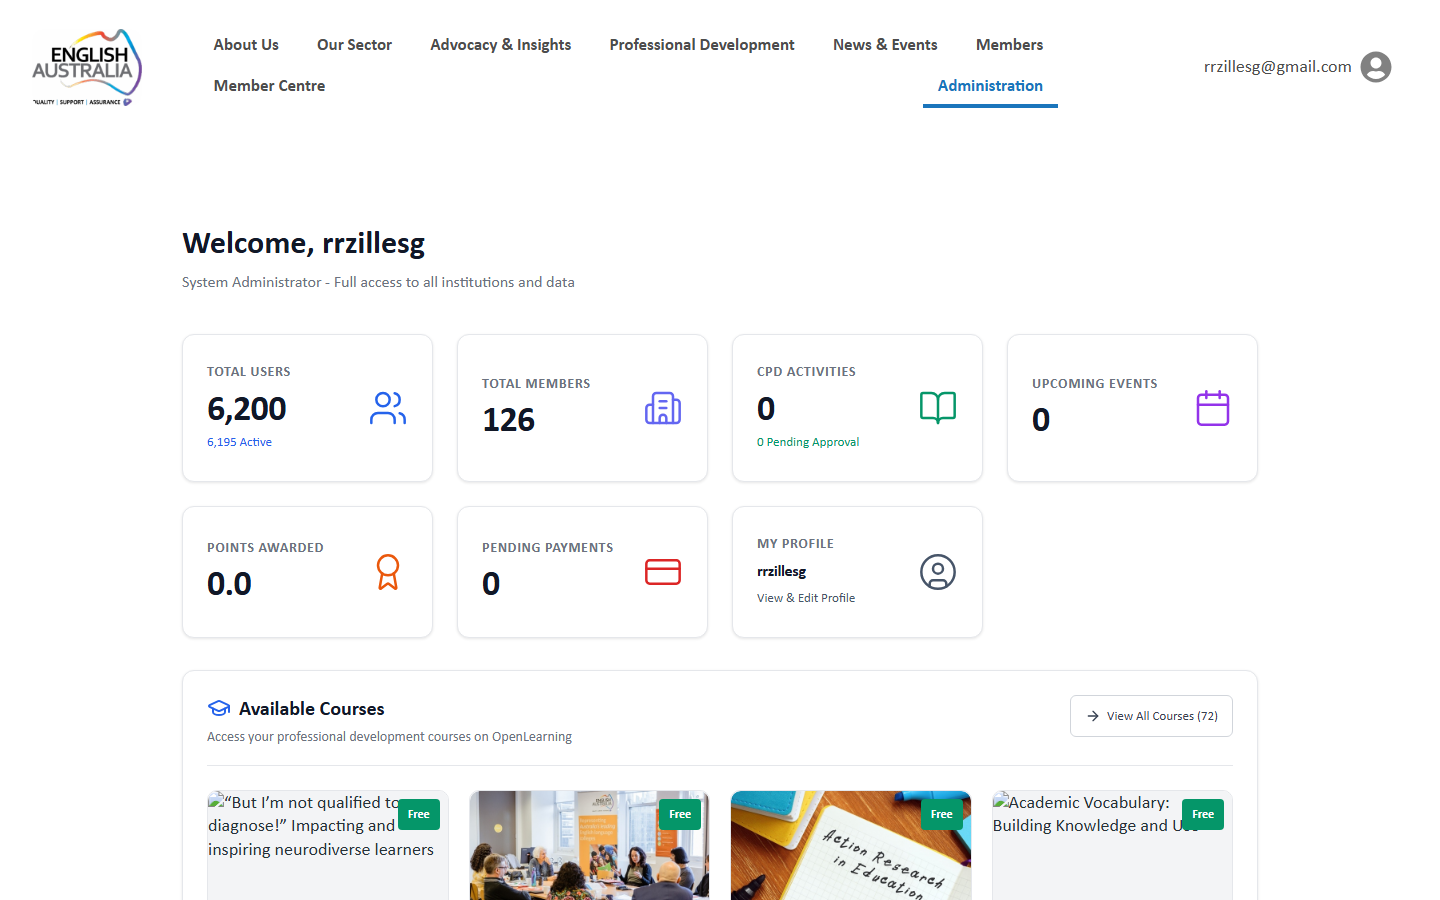
Task: Open the Our Sector menu
Action: point(354,45)
